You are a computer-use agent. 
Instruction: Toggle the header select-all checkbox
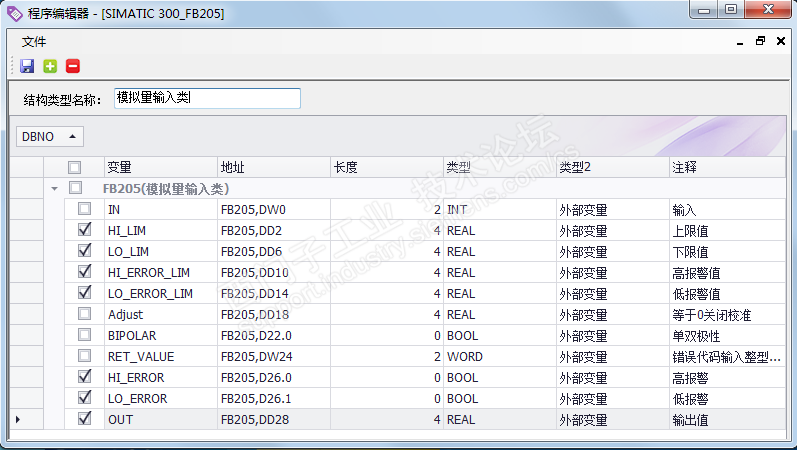click(74, 167)
